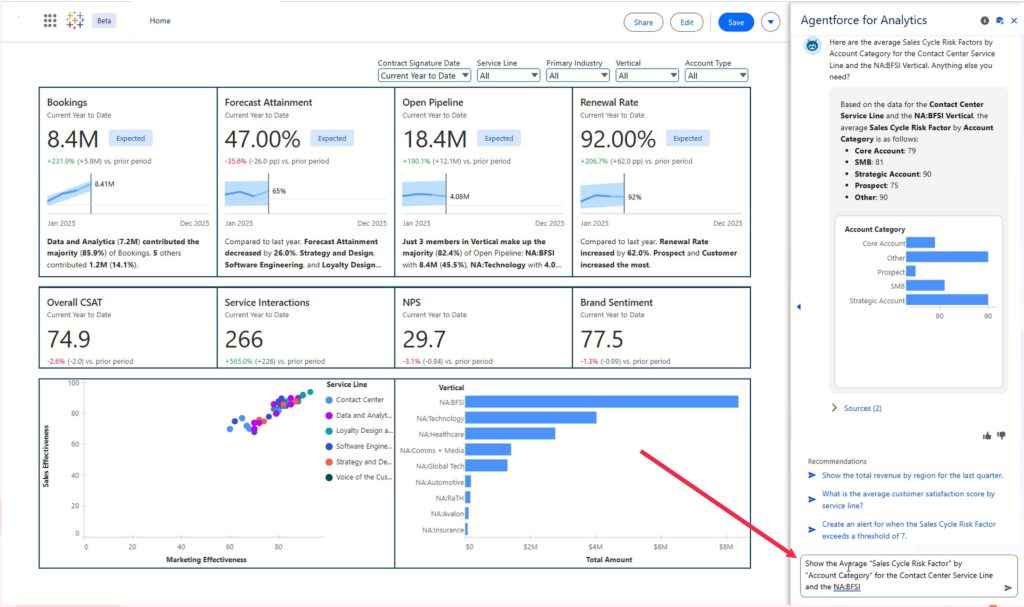Click the Open Pipeline 18.4M value

point(435,139)
